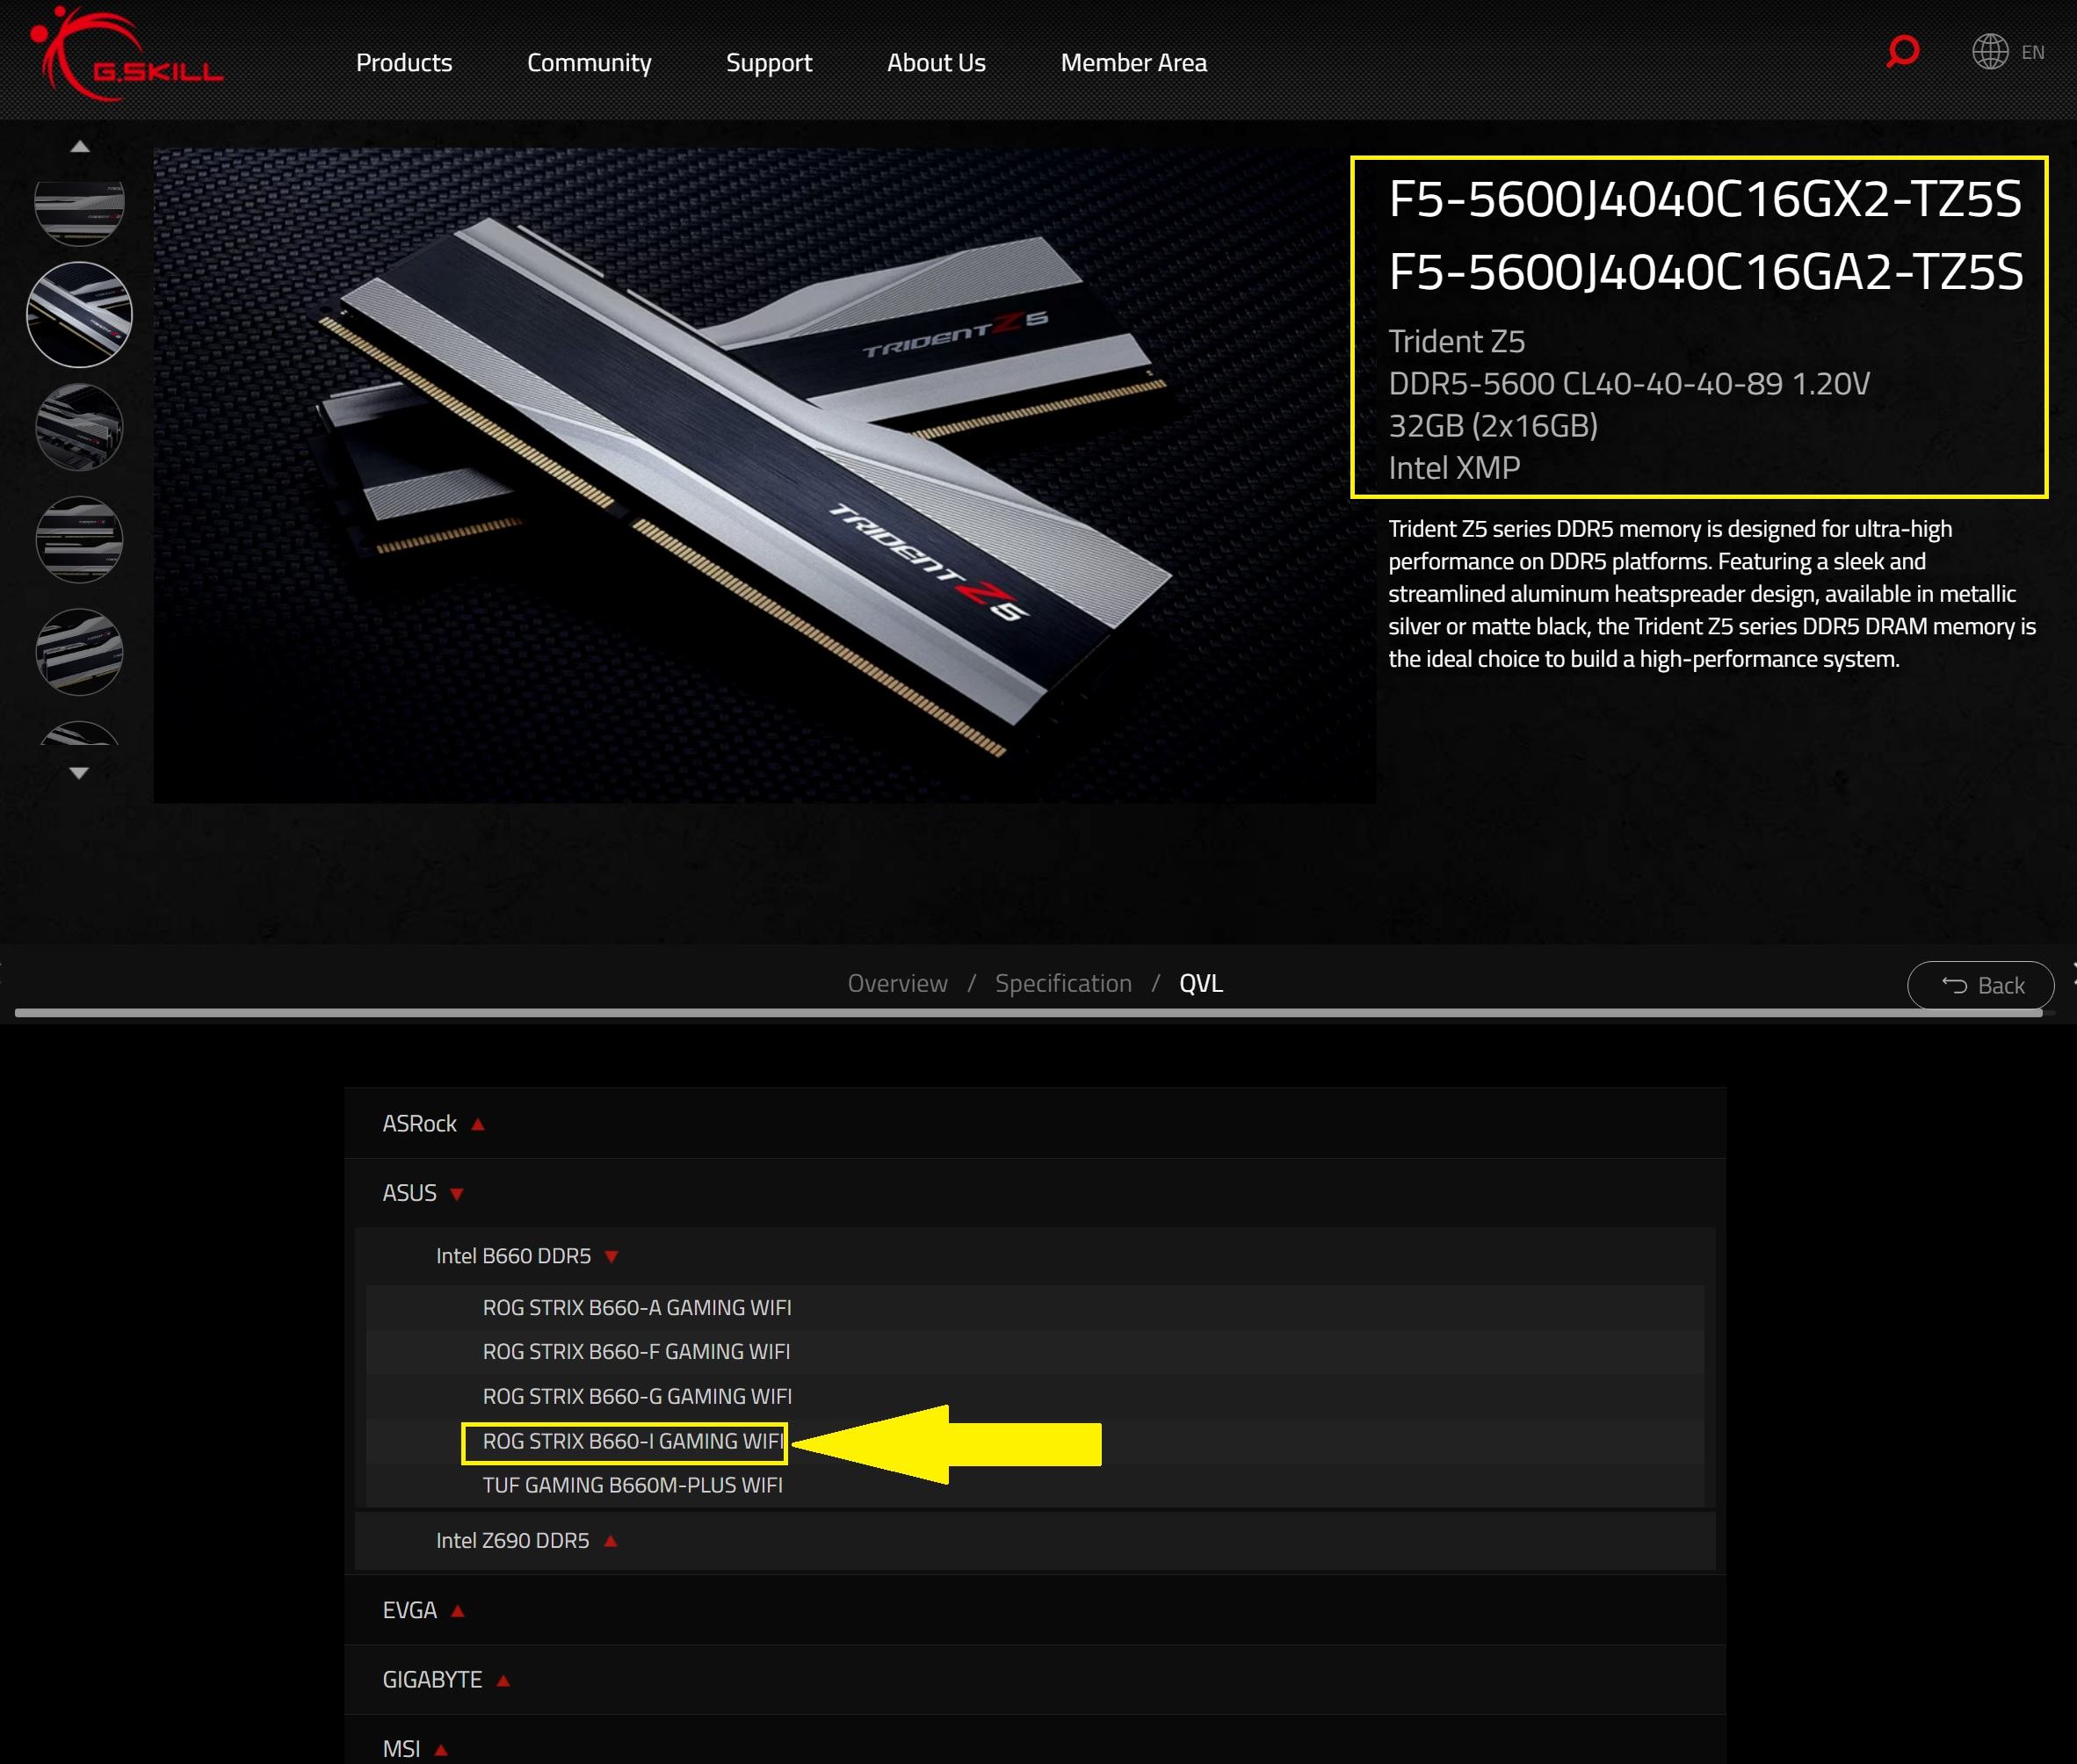Collapse the ASUS motherboard list
Viewport: 2077px width, 1764px height.
(x=1035, y=1193)
